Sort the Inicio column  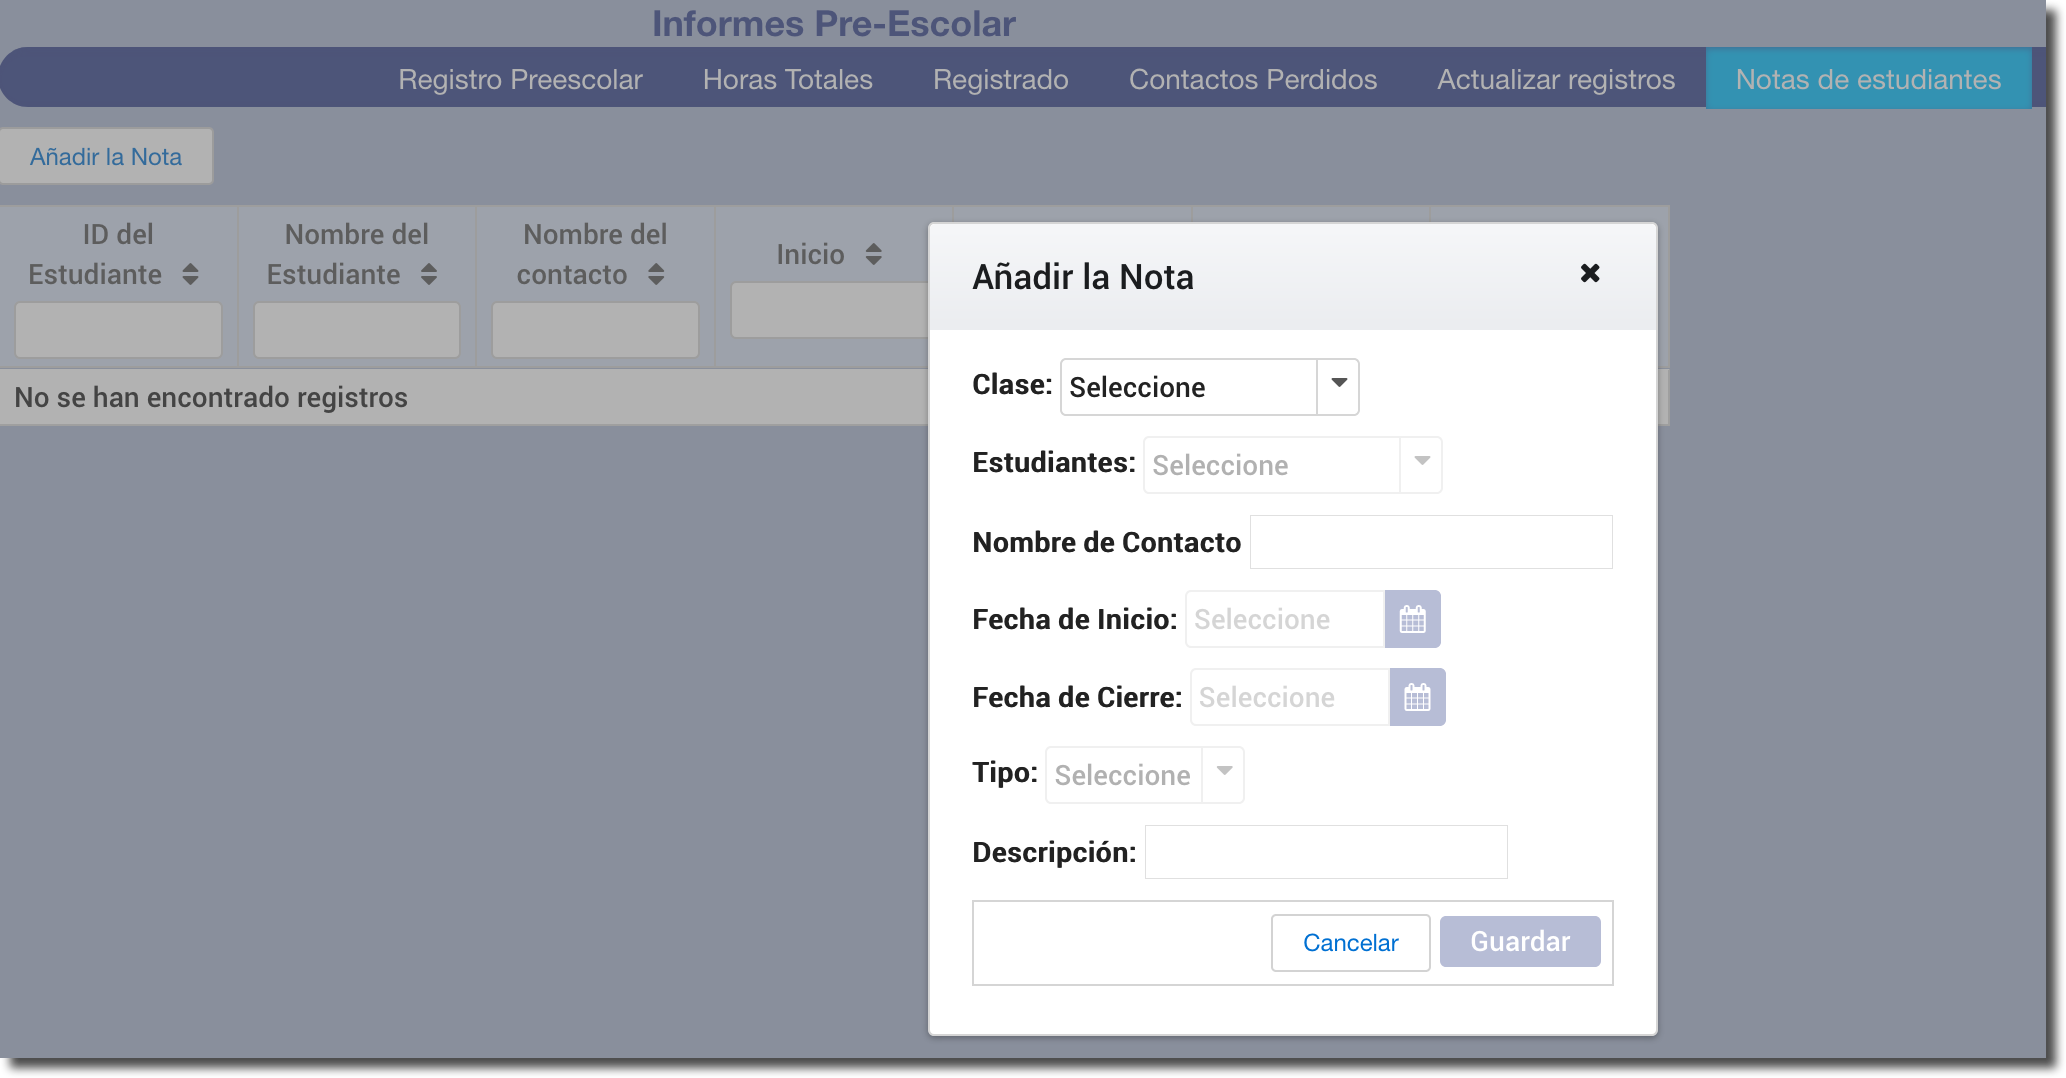coord(873,255)
